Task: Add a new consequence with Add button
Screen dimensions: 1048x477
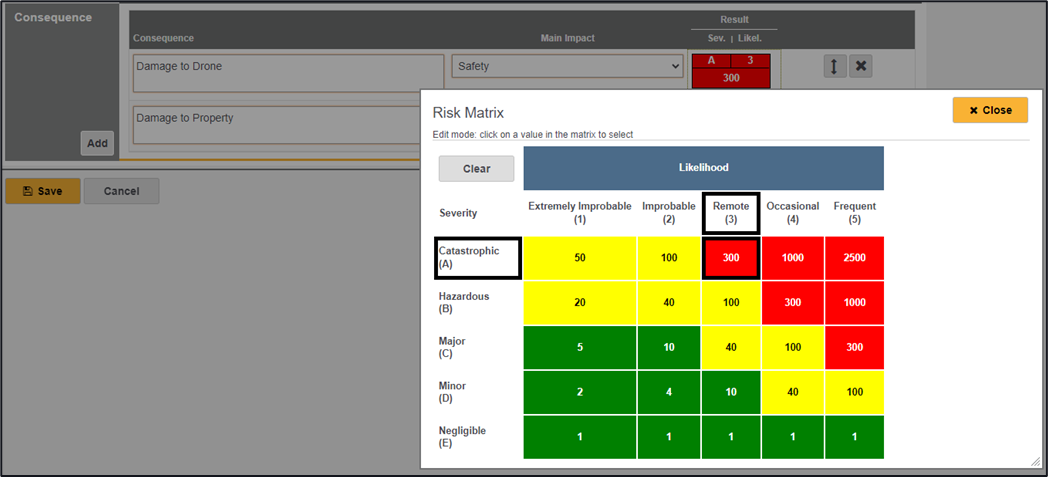Action: (x=97, y=143)
